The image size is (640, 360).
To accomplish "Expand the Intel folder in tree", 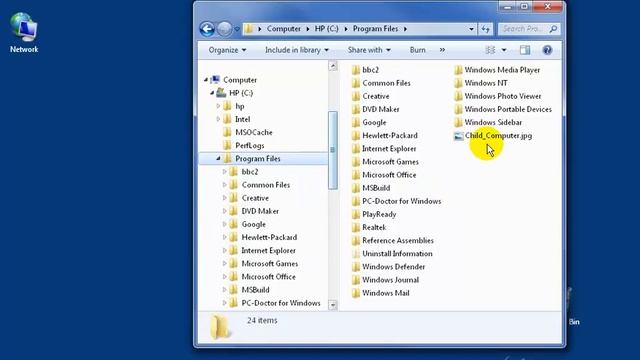I will click(x=218, y=119).
